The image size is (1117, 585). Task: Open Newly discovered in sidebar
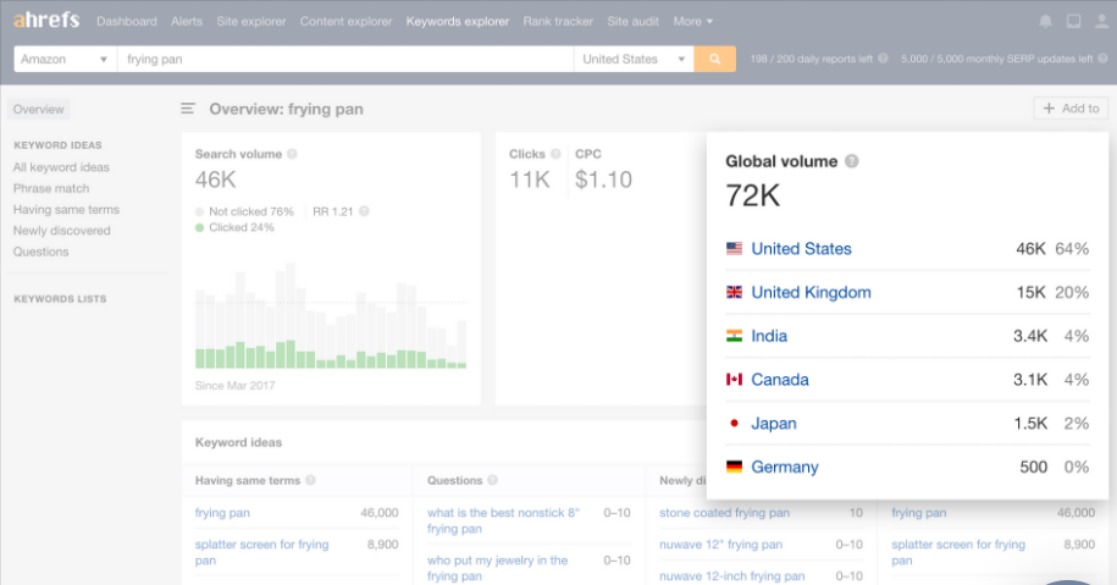(62, 230)
